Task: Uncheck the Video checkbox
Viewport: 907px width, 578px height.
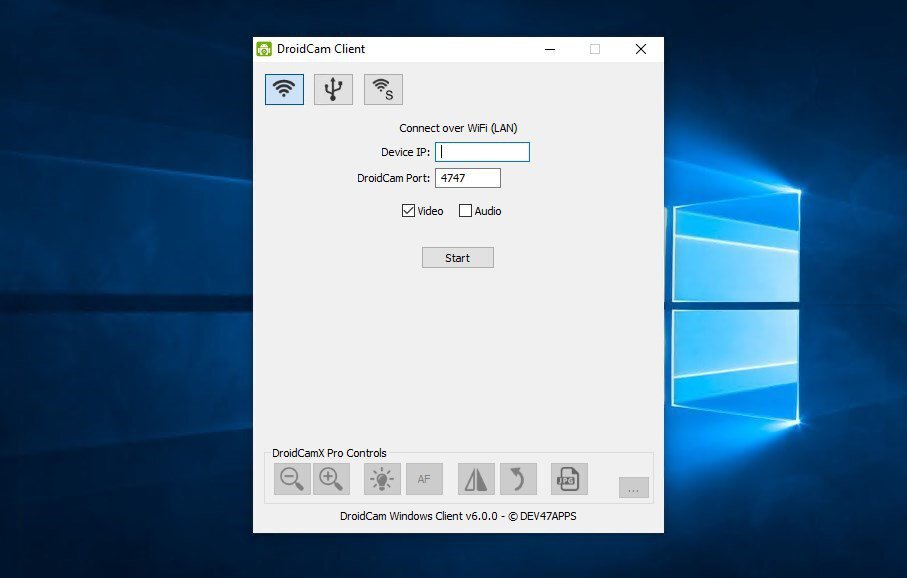Action: [408, 211]
